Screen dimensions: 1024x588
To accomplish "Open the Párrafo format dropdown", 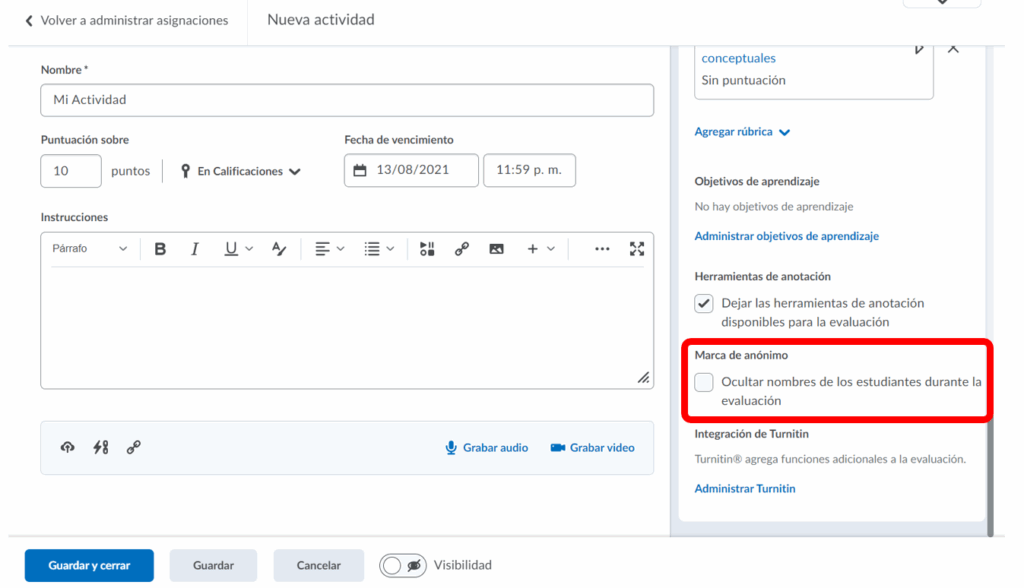I will (90, 249).
